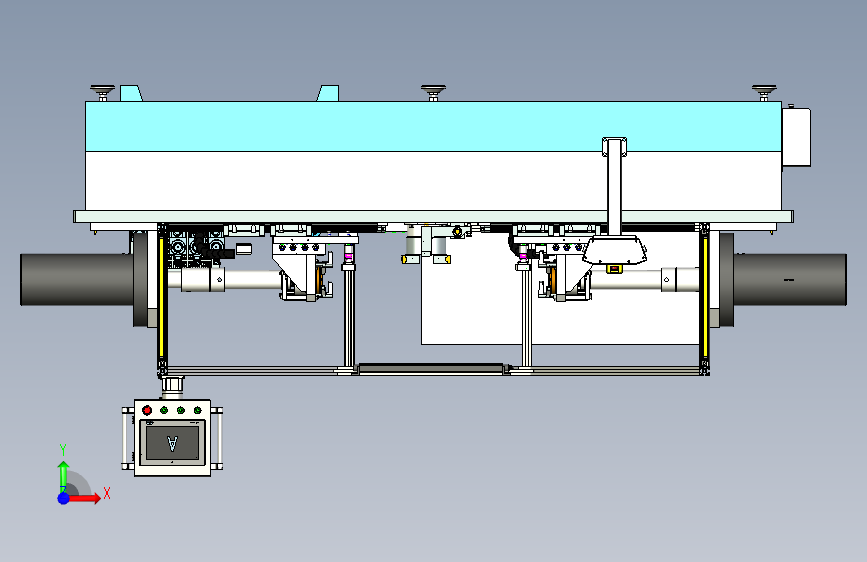Viewport: 867px width, 562px height.
Task: Click the green Y axis arrow of the triad
Action: 64,477
